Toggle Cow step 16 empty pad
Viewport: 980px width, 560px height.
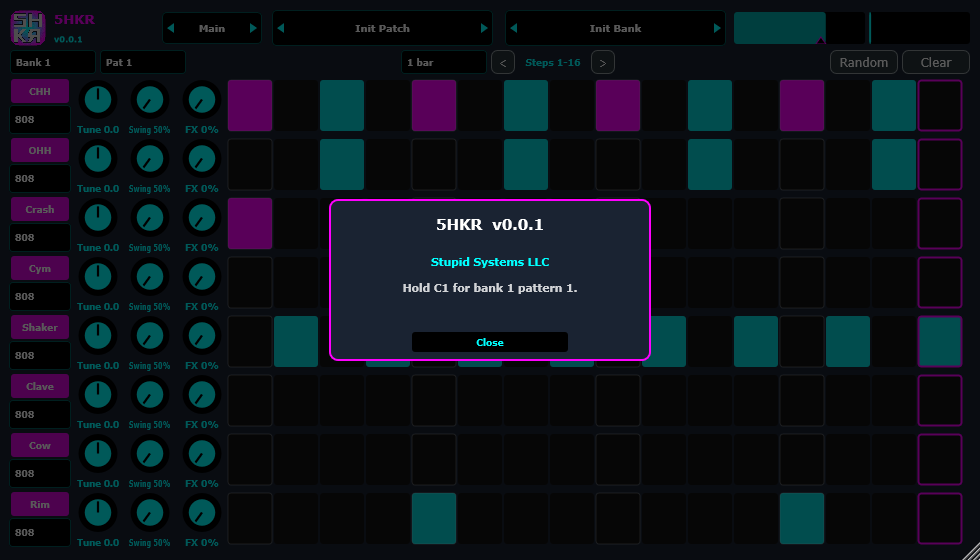[x=940, y=459]
